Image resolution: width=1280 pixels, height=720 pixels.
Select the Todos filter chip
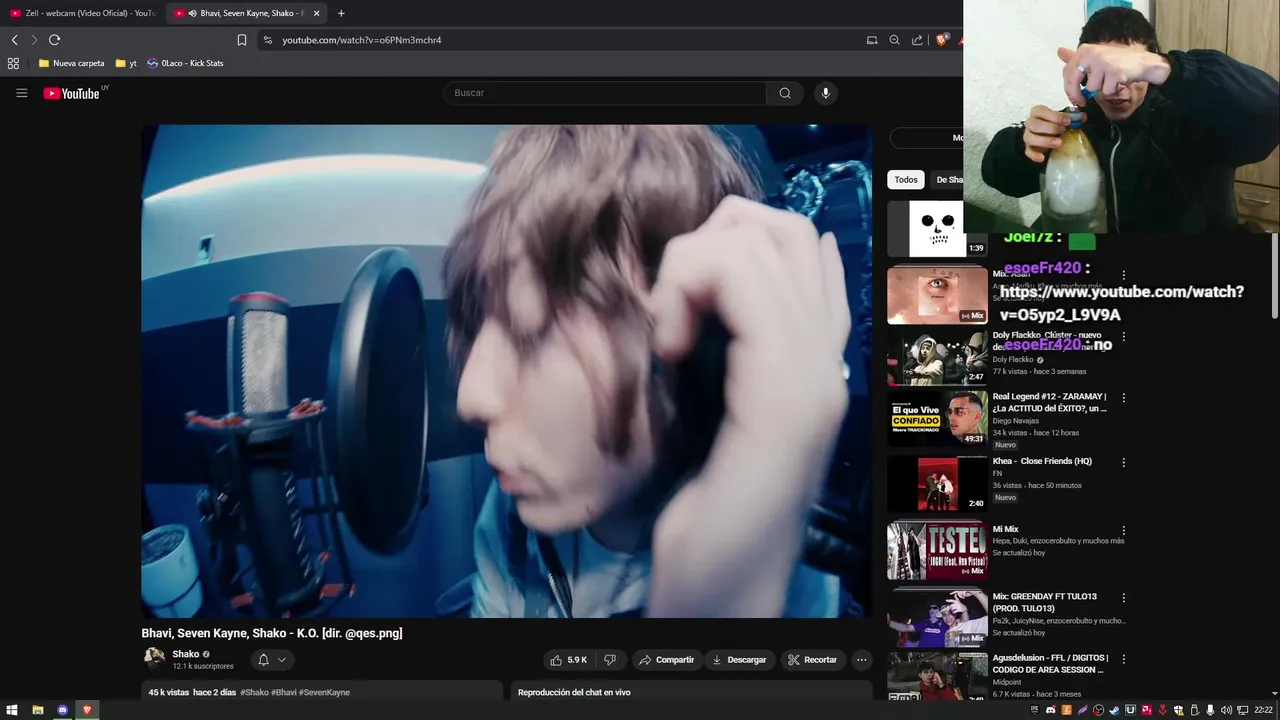[906, 180]
